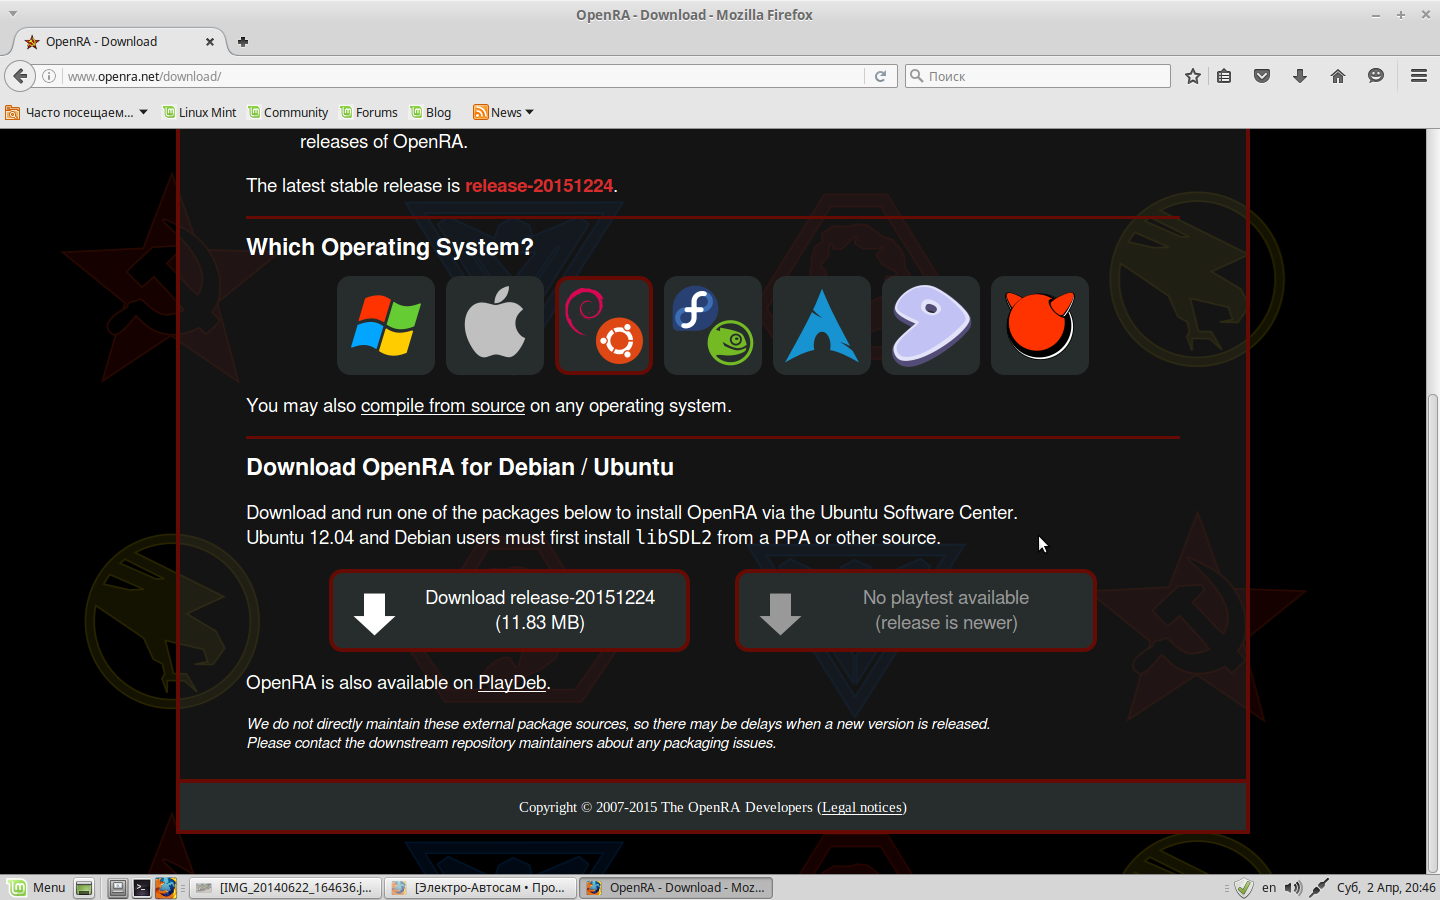Screen dimensions: 1440x900
Task: Select the FreeBSD devil icon
Action: pyautogui.click(x=1040, y=325)
